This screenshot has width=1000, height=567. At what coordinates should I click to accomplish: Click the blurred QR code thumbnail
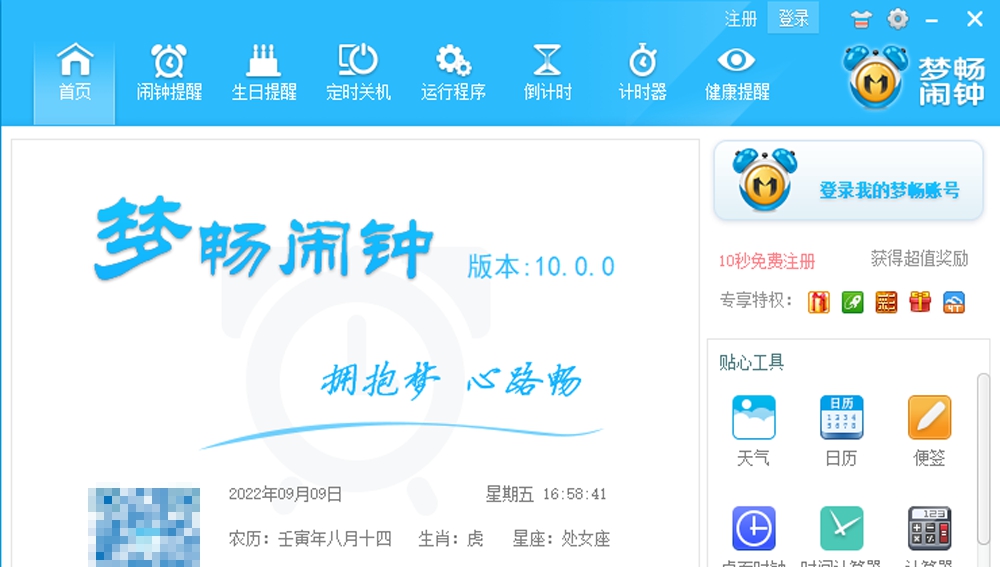[144, 527]
